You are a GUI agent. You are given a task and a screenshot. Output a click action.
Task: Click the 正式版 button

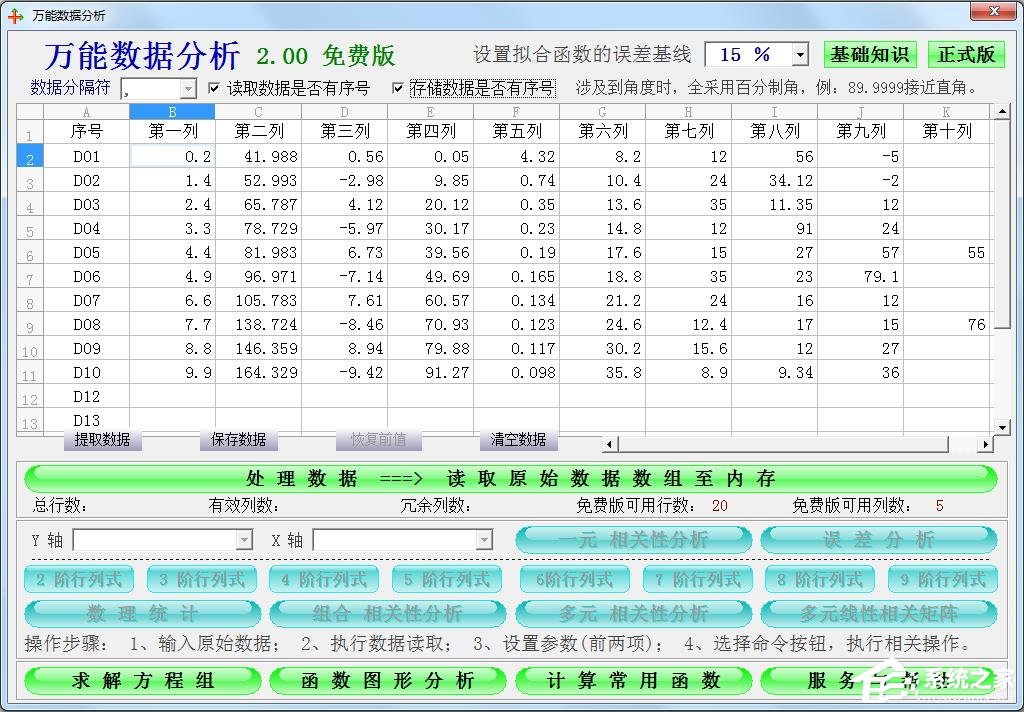966,55
